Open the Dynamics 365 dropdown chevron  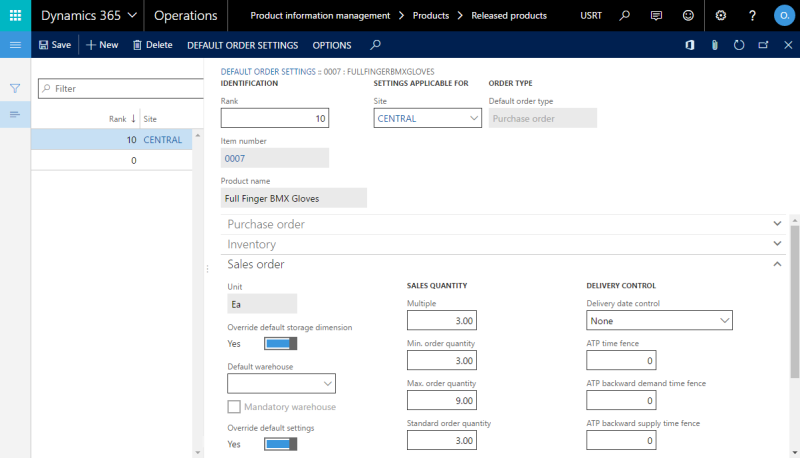pos(132,15)
